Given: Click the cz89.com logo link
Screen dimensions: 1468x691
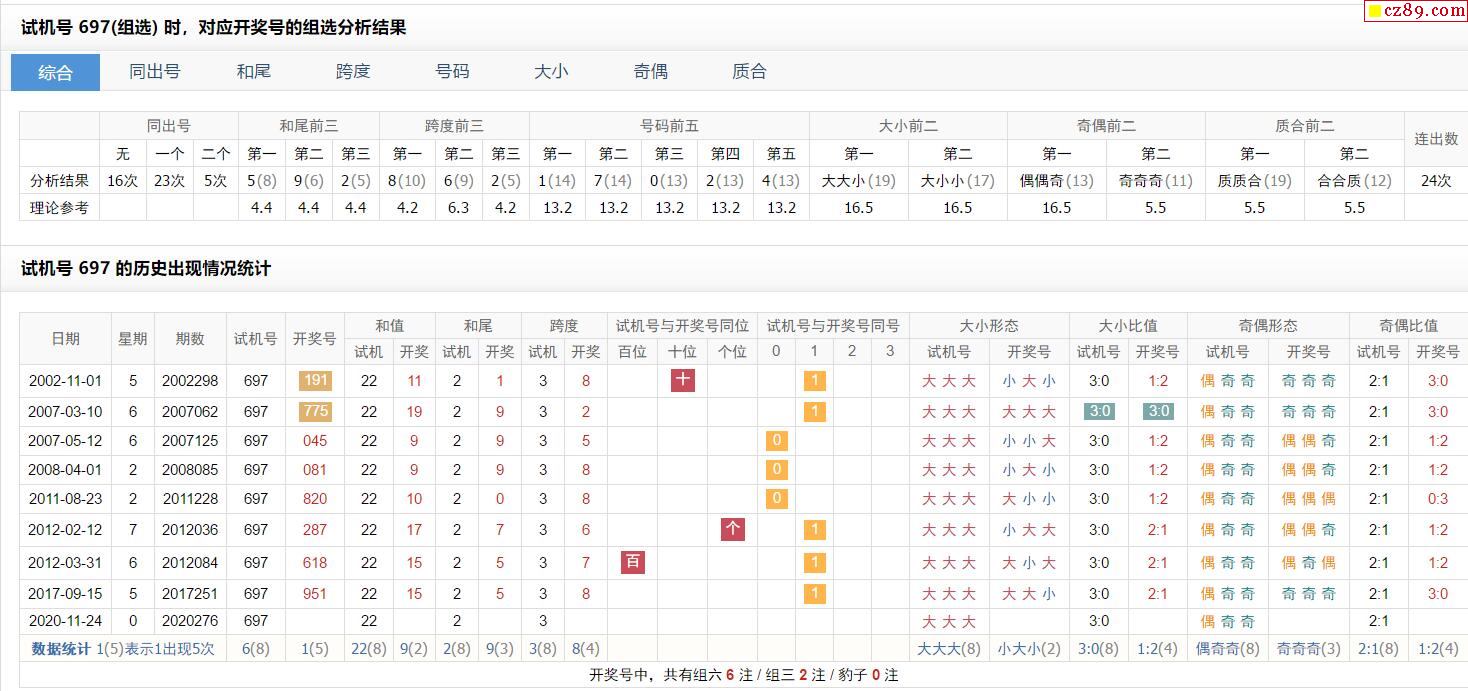Looking at the screenshot, I should point(1416,10).
